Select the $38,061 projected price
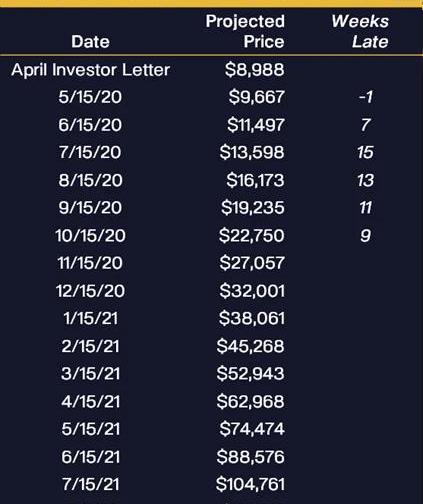Image resolution: width=423 pixels, height=504 pixels. pos(252,318)
